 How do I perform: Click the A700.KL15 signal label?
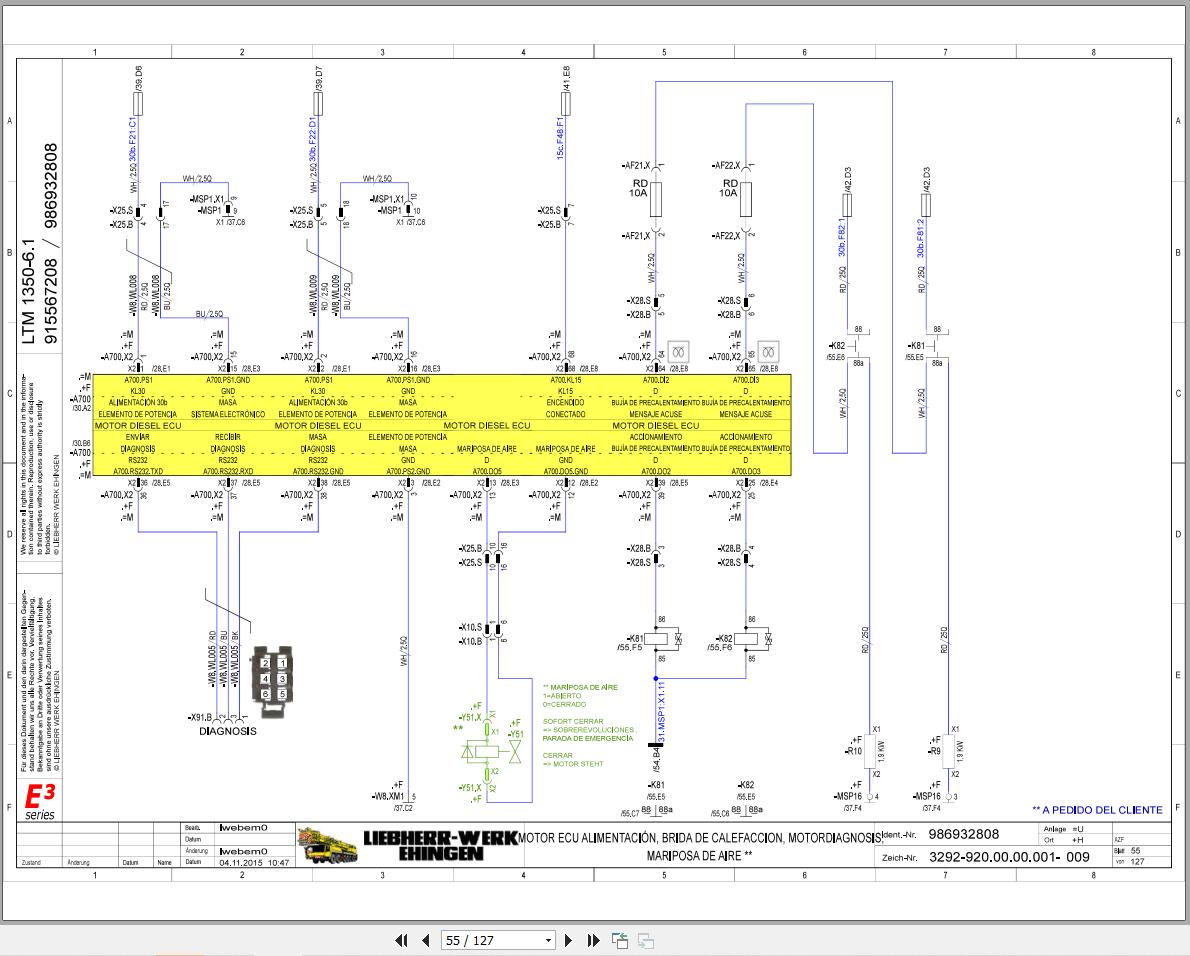565,379
